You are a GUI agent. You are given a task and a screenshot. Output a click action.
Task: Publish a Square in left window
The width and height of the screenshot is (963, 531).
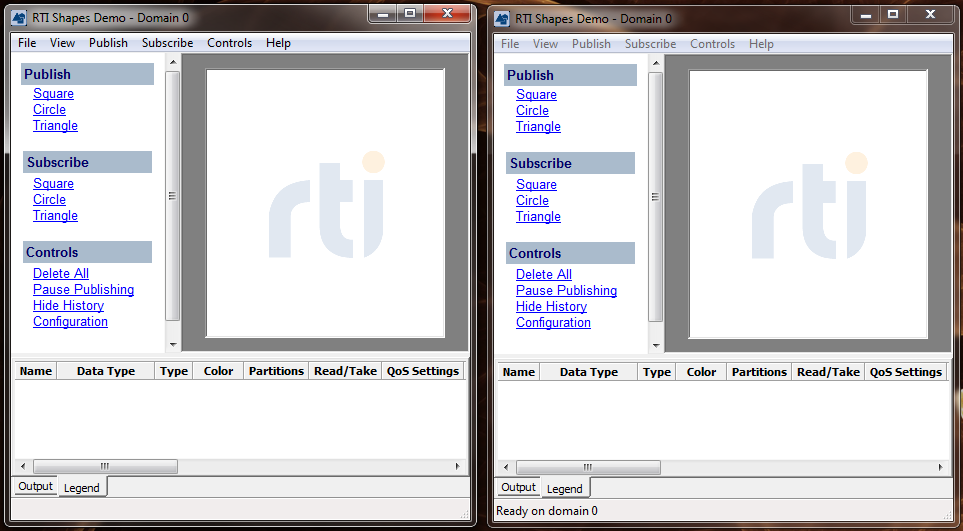(53, 93)
